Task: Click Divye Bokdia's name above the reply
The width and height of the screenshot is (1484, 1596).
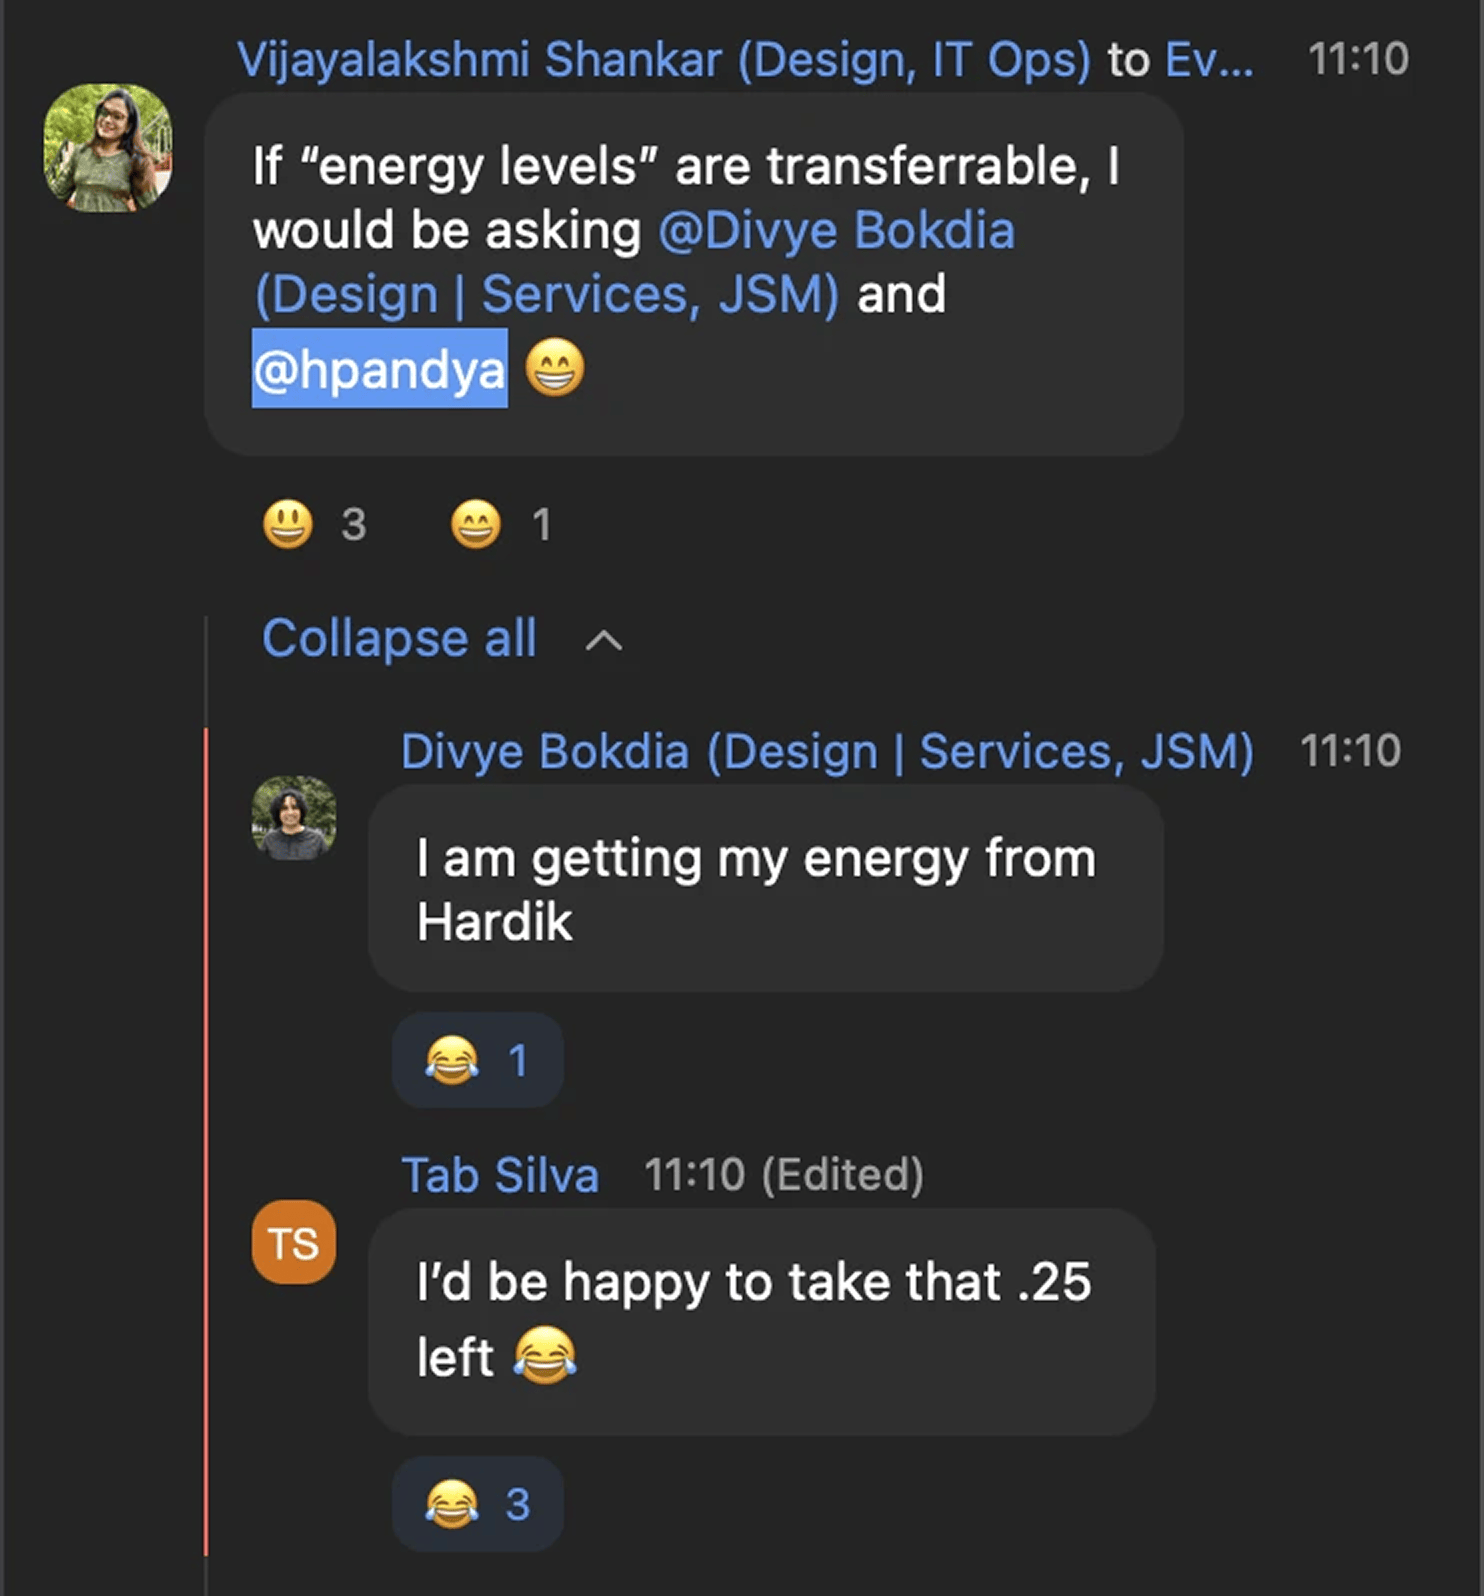Action: pyautogui.click(x=826, y=752)
